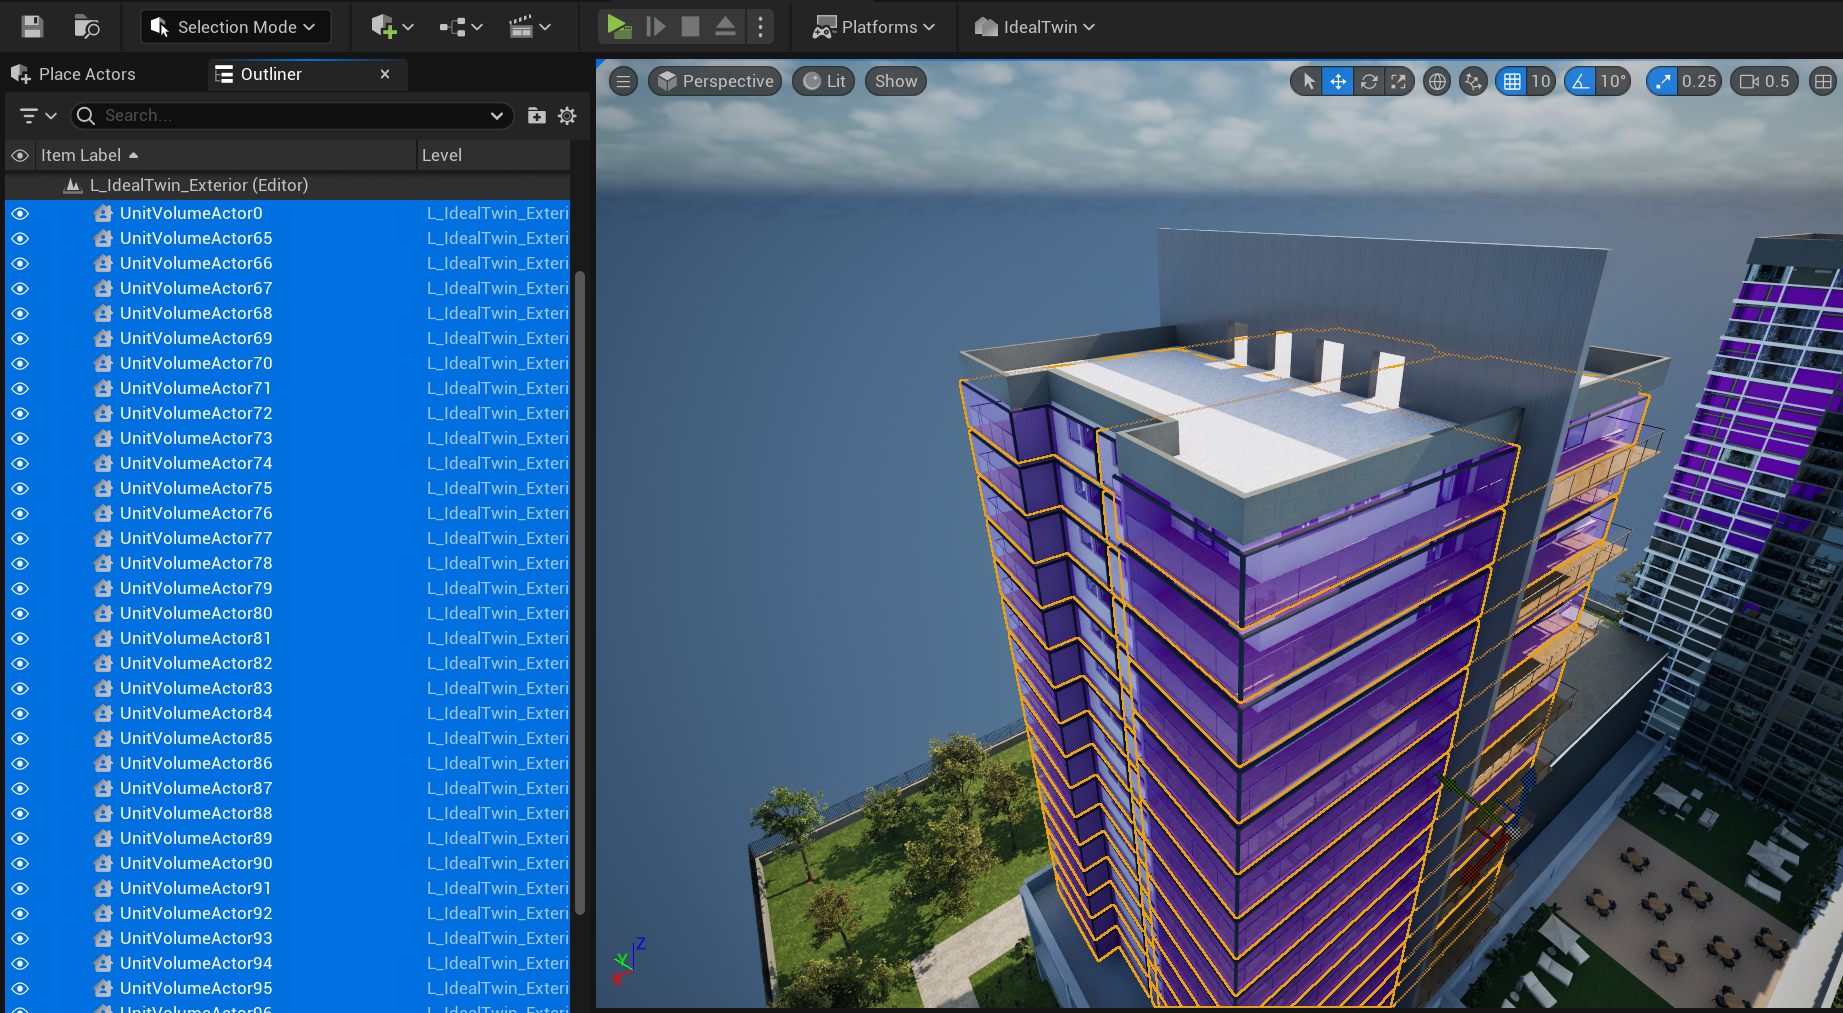Open the Selection Mode dropdown
1843x1013 pixels.
(234, 27)
